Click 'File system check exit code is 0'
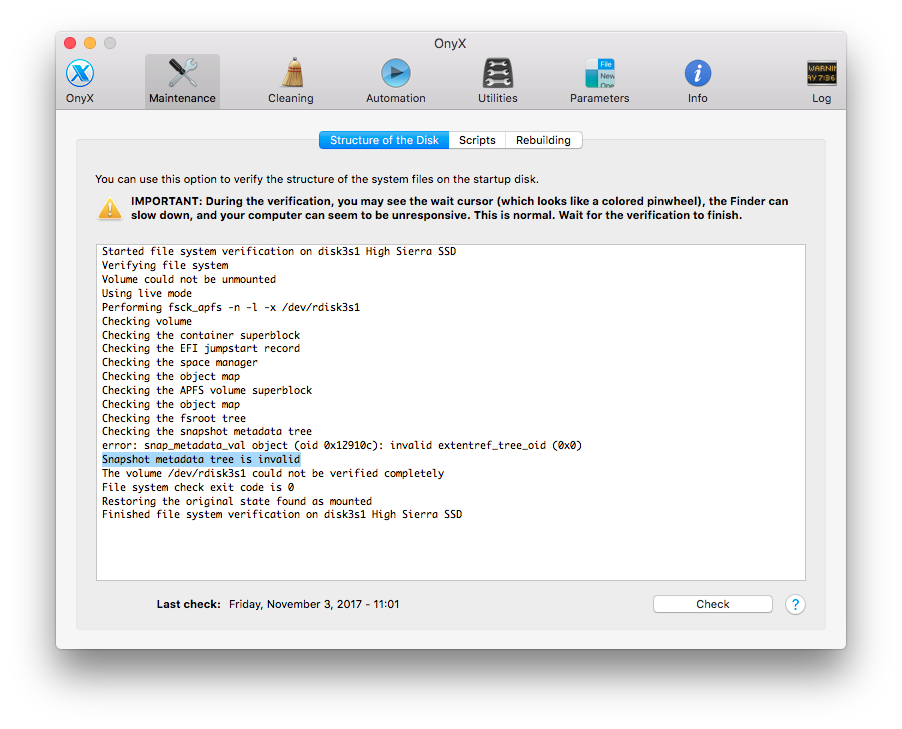This screenshot has width=902, height=729. click(x=198, y=487)
